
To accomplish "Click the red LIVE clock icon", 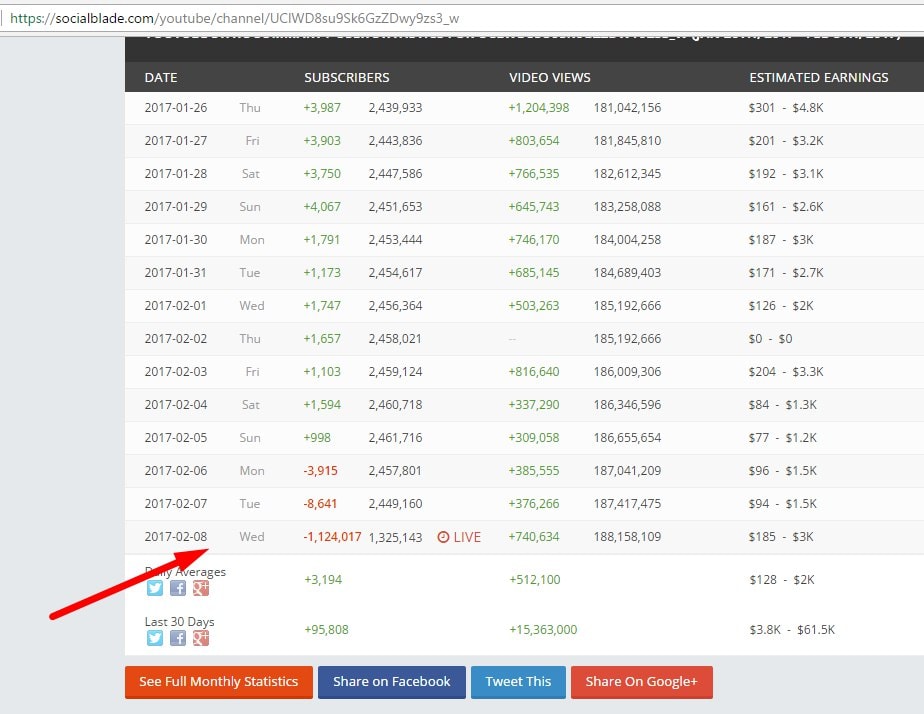I will pos(443,537).
